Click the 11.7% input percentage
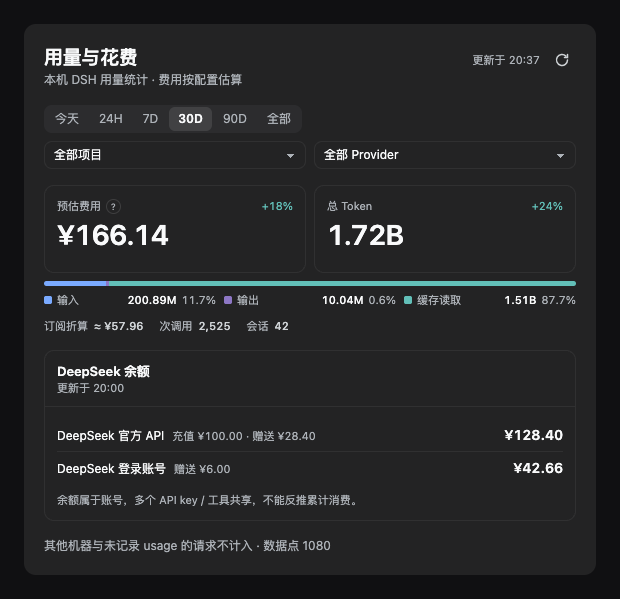The image size is (620, 599). point(199,300)
